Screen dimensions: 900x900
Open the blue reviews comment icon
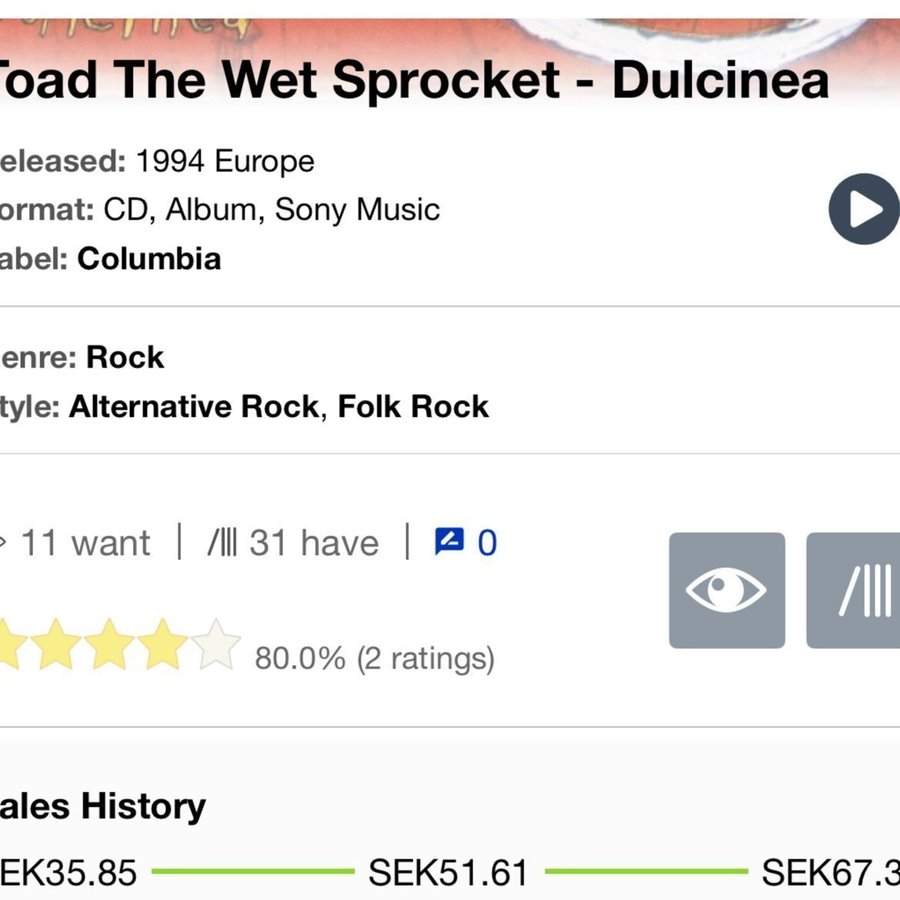[449, 542]
